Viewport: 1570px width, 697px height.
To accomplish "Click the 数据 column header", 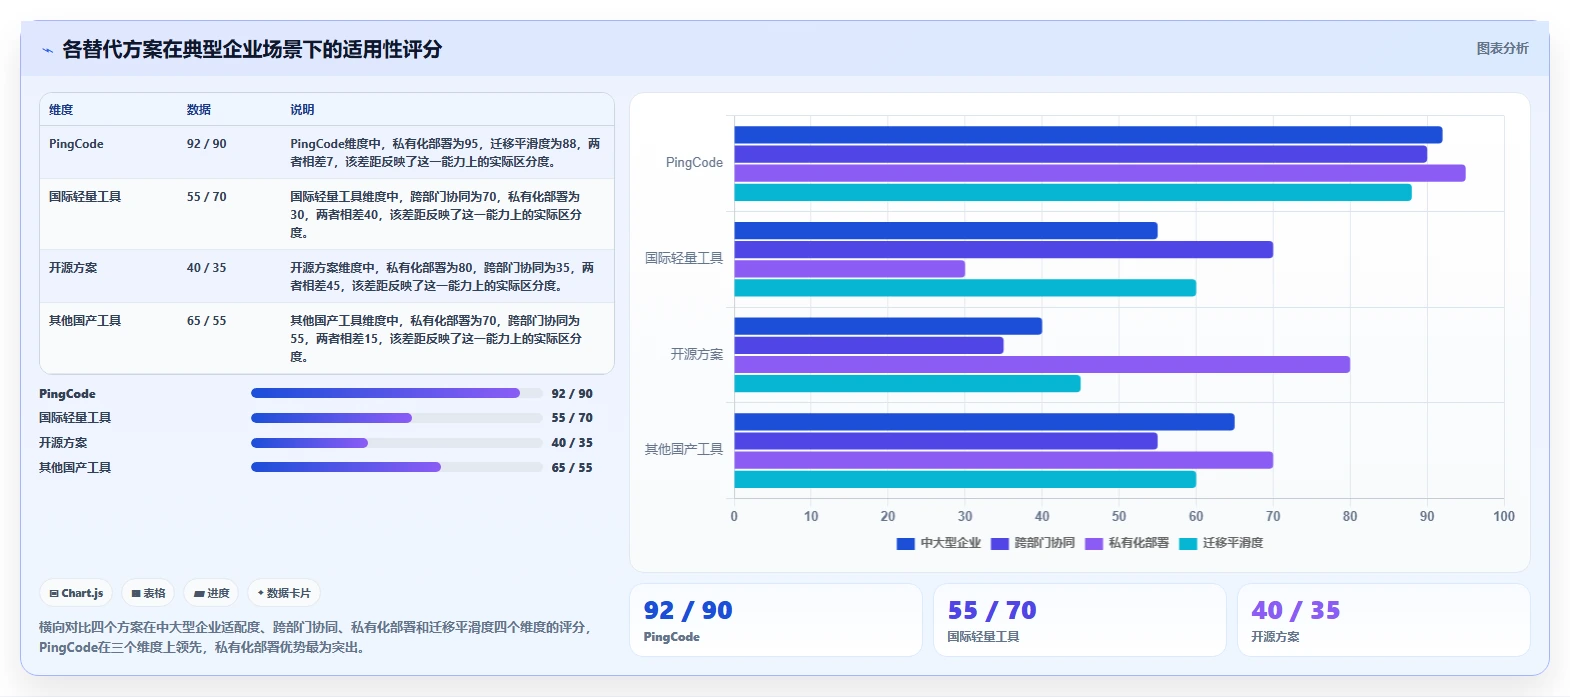I will [x=199, y=110].
